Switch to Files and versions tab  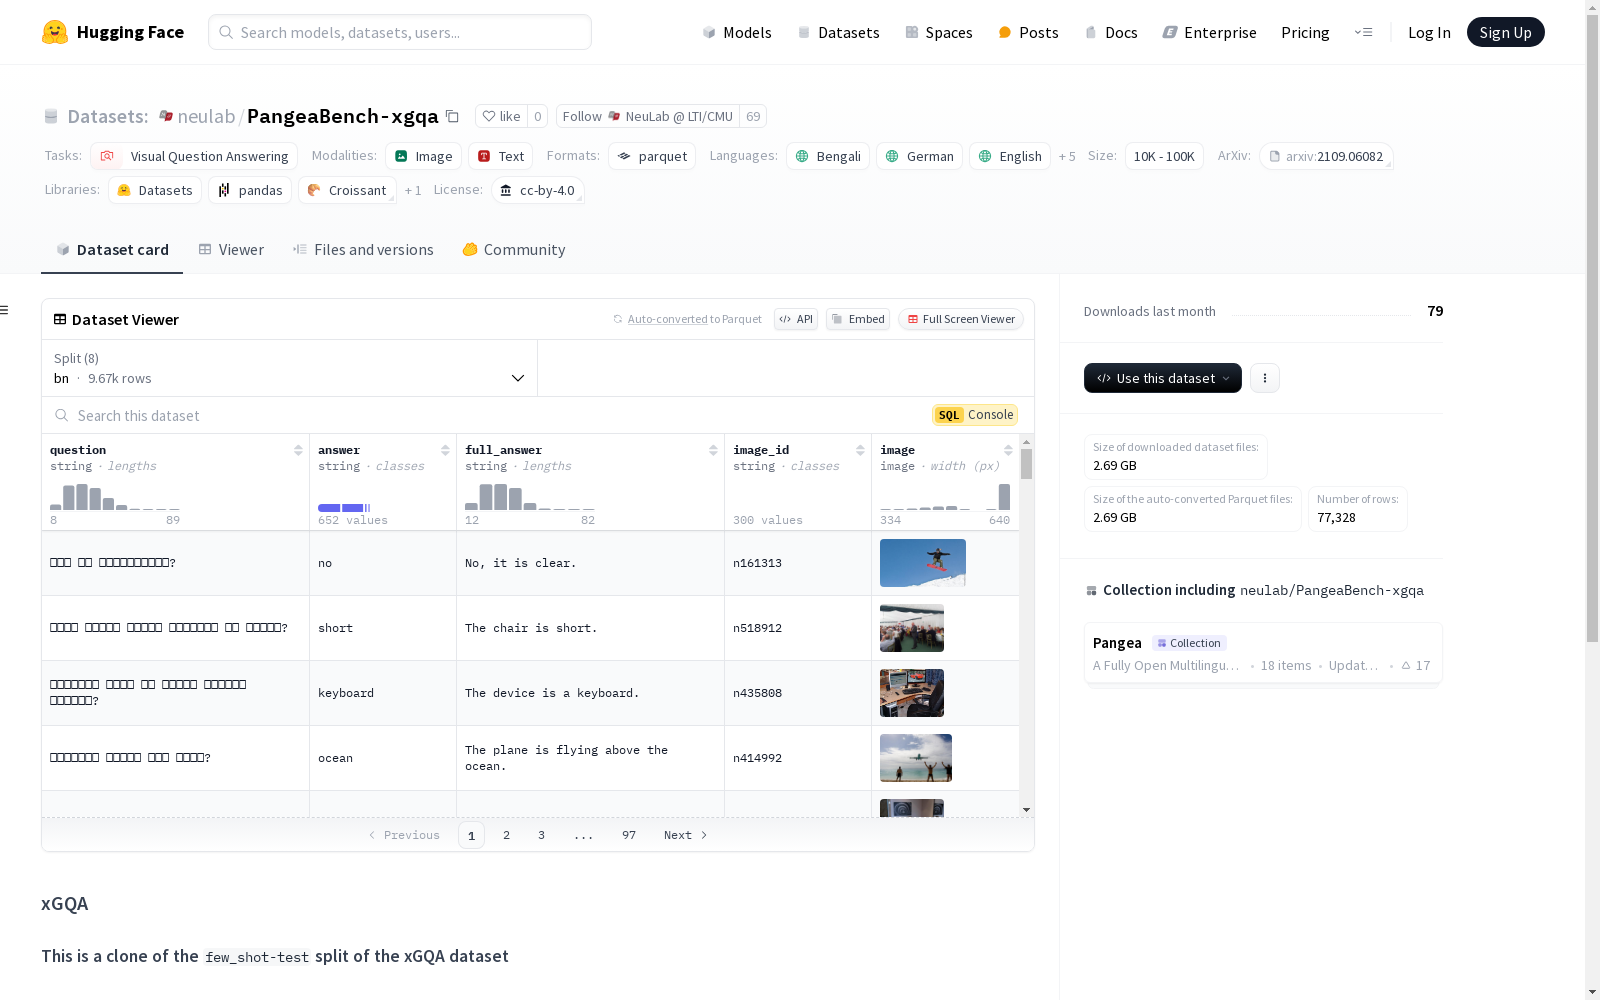(363, 250)
